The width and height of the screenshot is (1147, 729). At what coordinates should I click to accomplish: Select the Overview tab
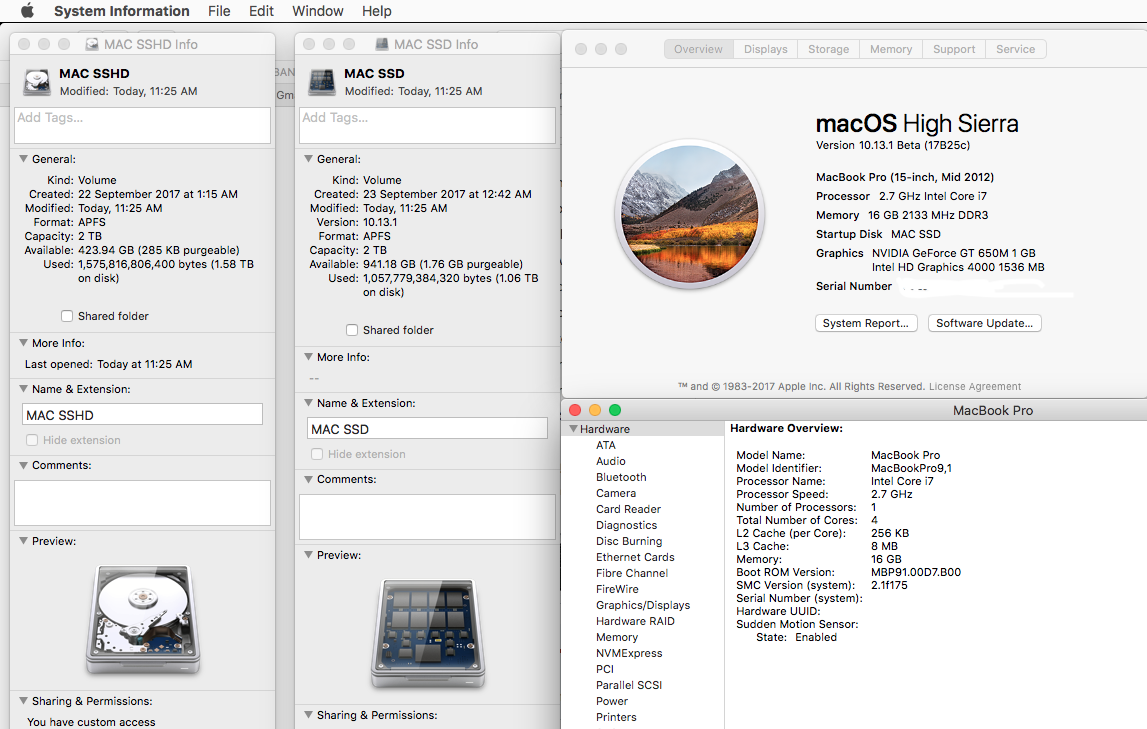(699, 49)
